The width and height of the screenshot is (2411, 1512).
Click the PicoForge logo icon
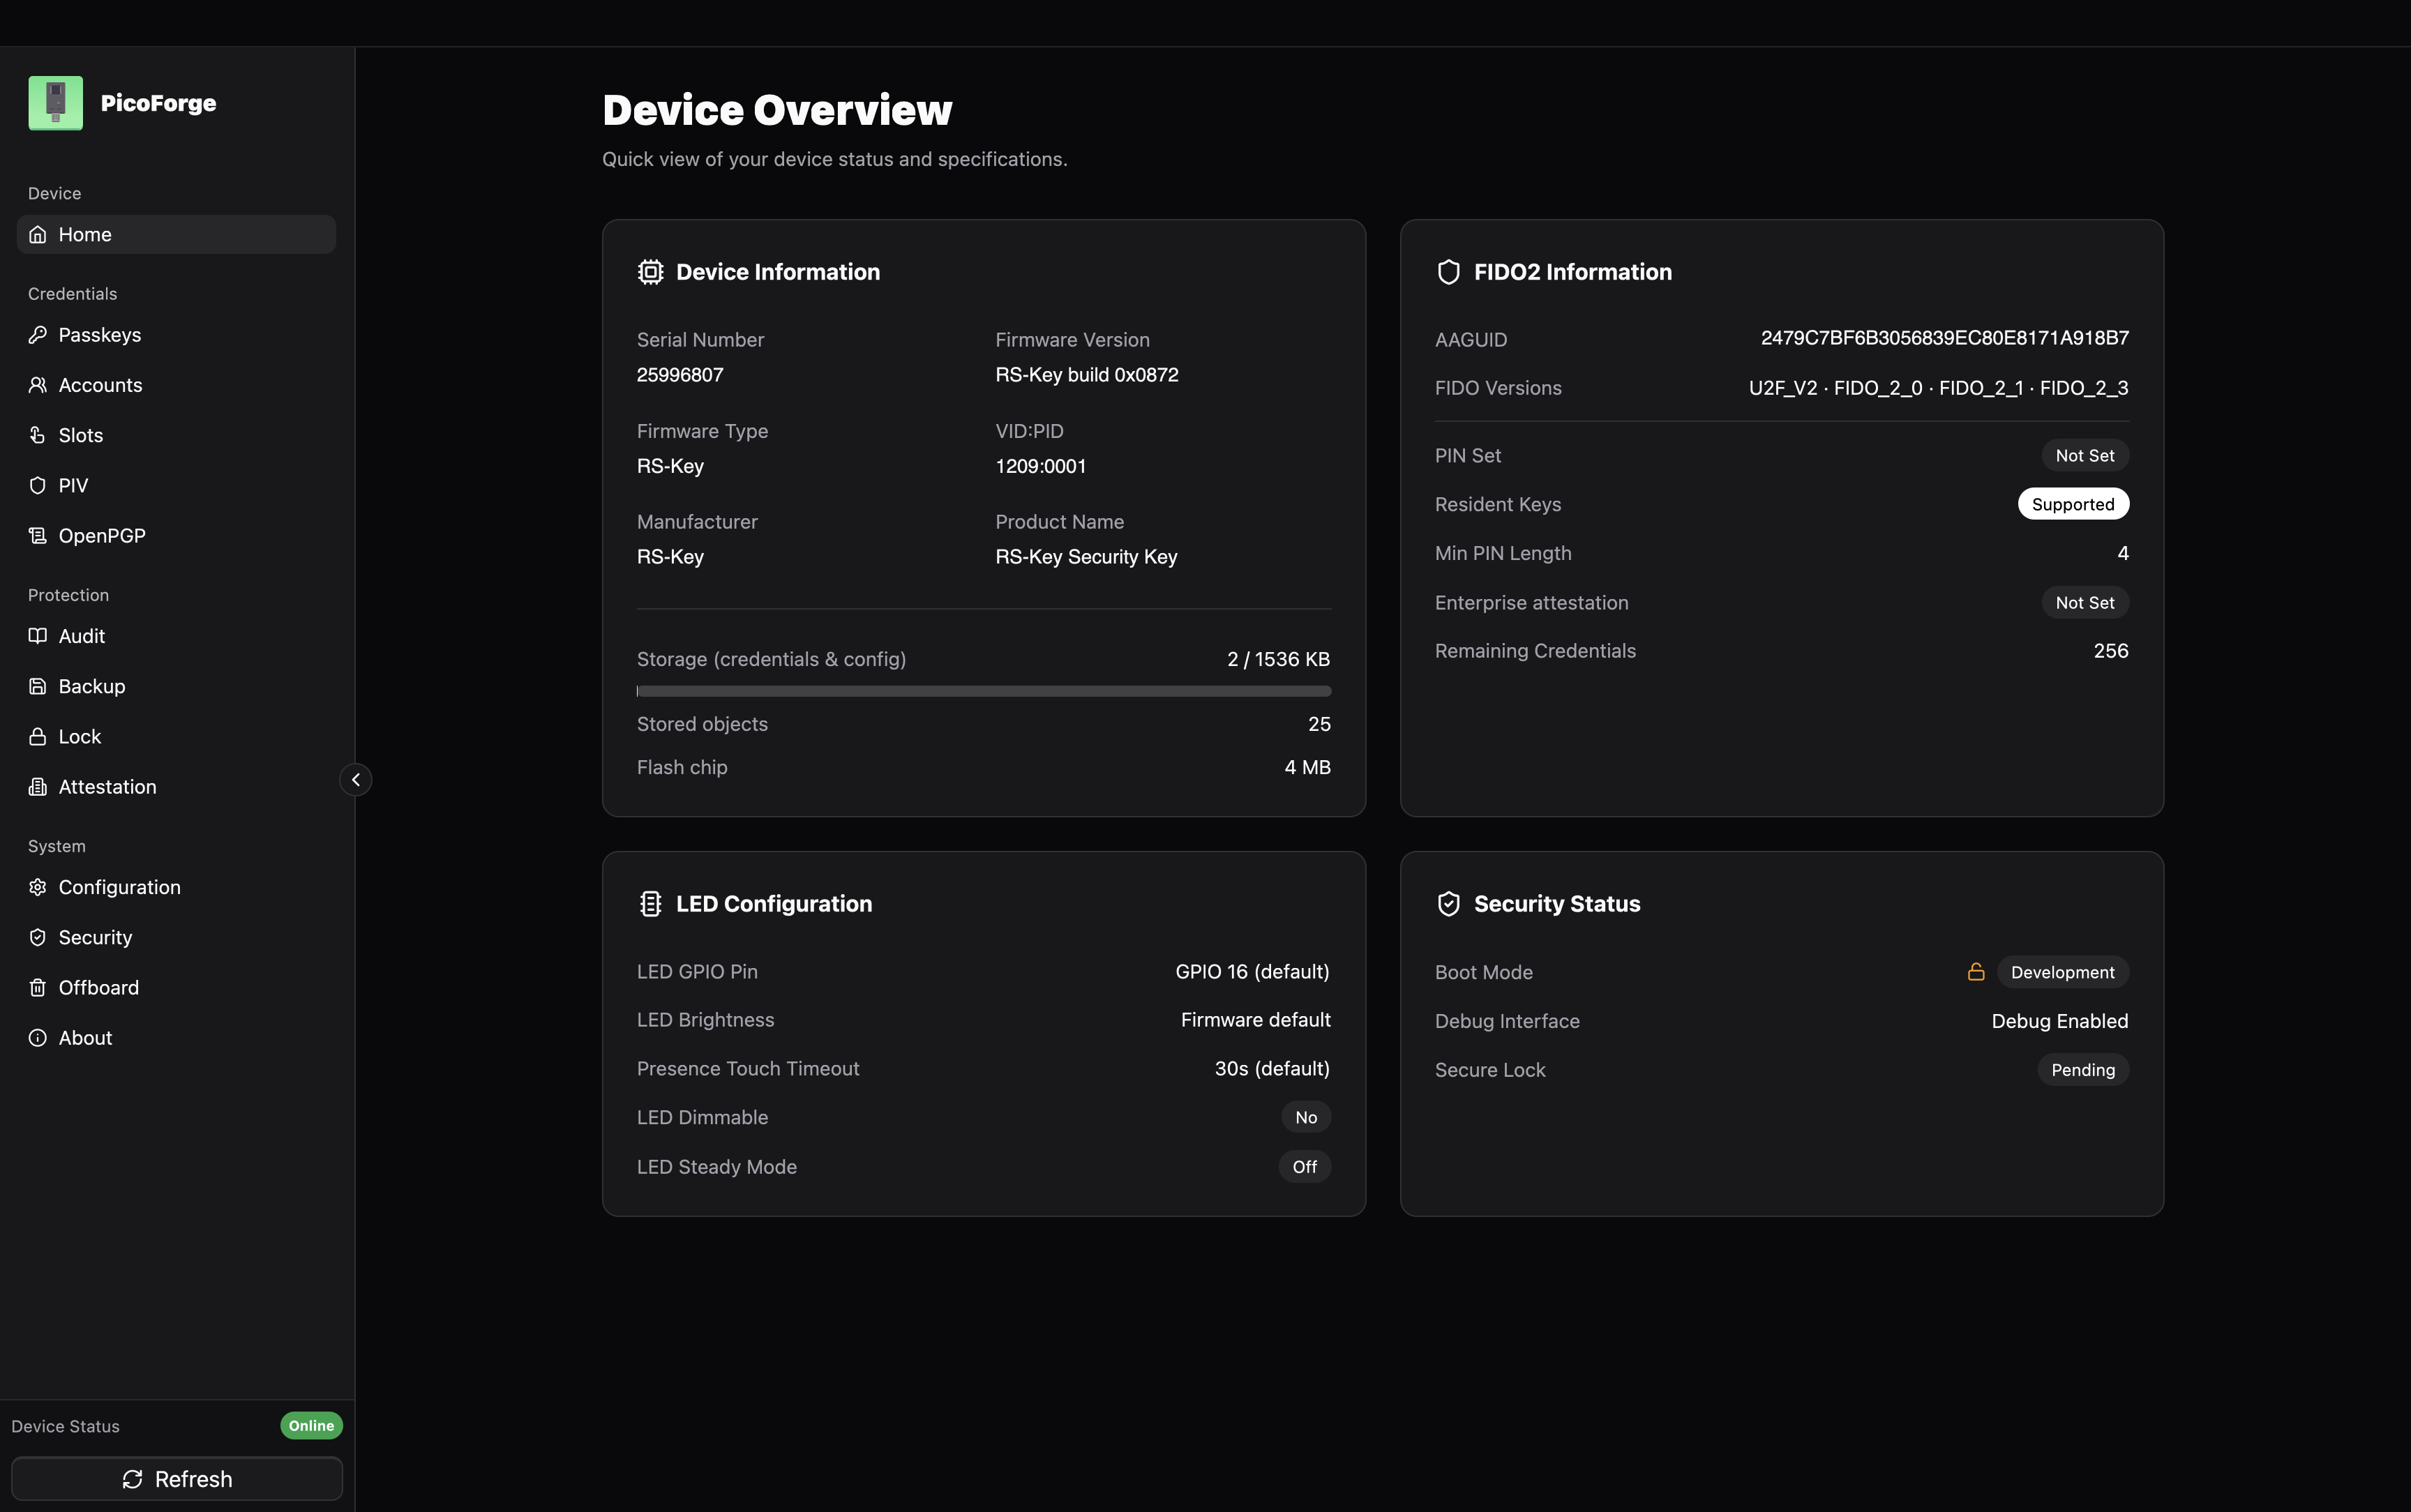(x=55, y=103)
